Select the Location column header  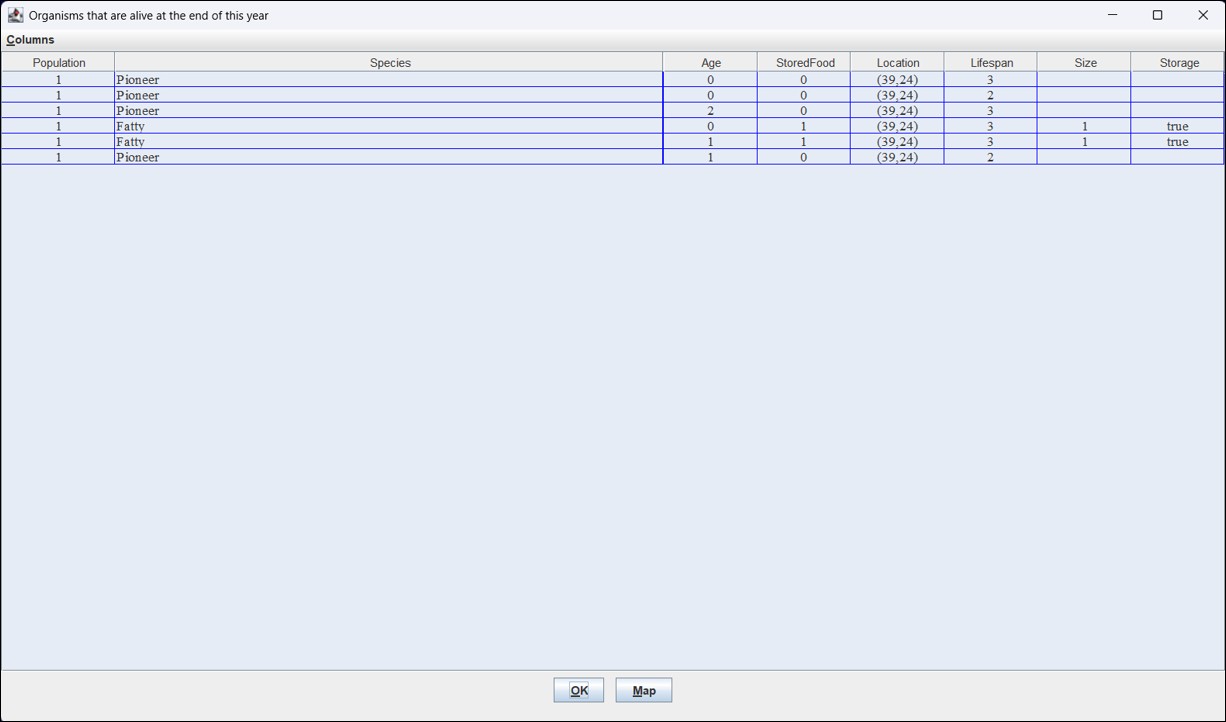pos(897,63)
